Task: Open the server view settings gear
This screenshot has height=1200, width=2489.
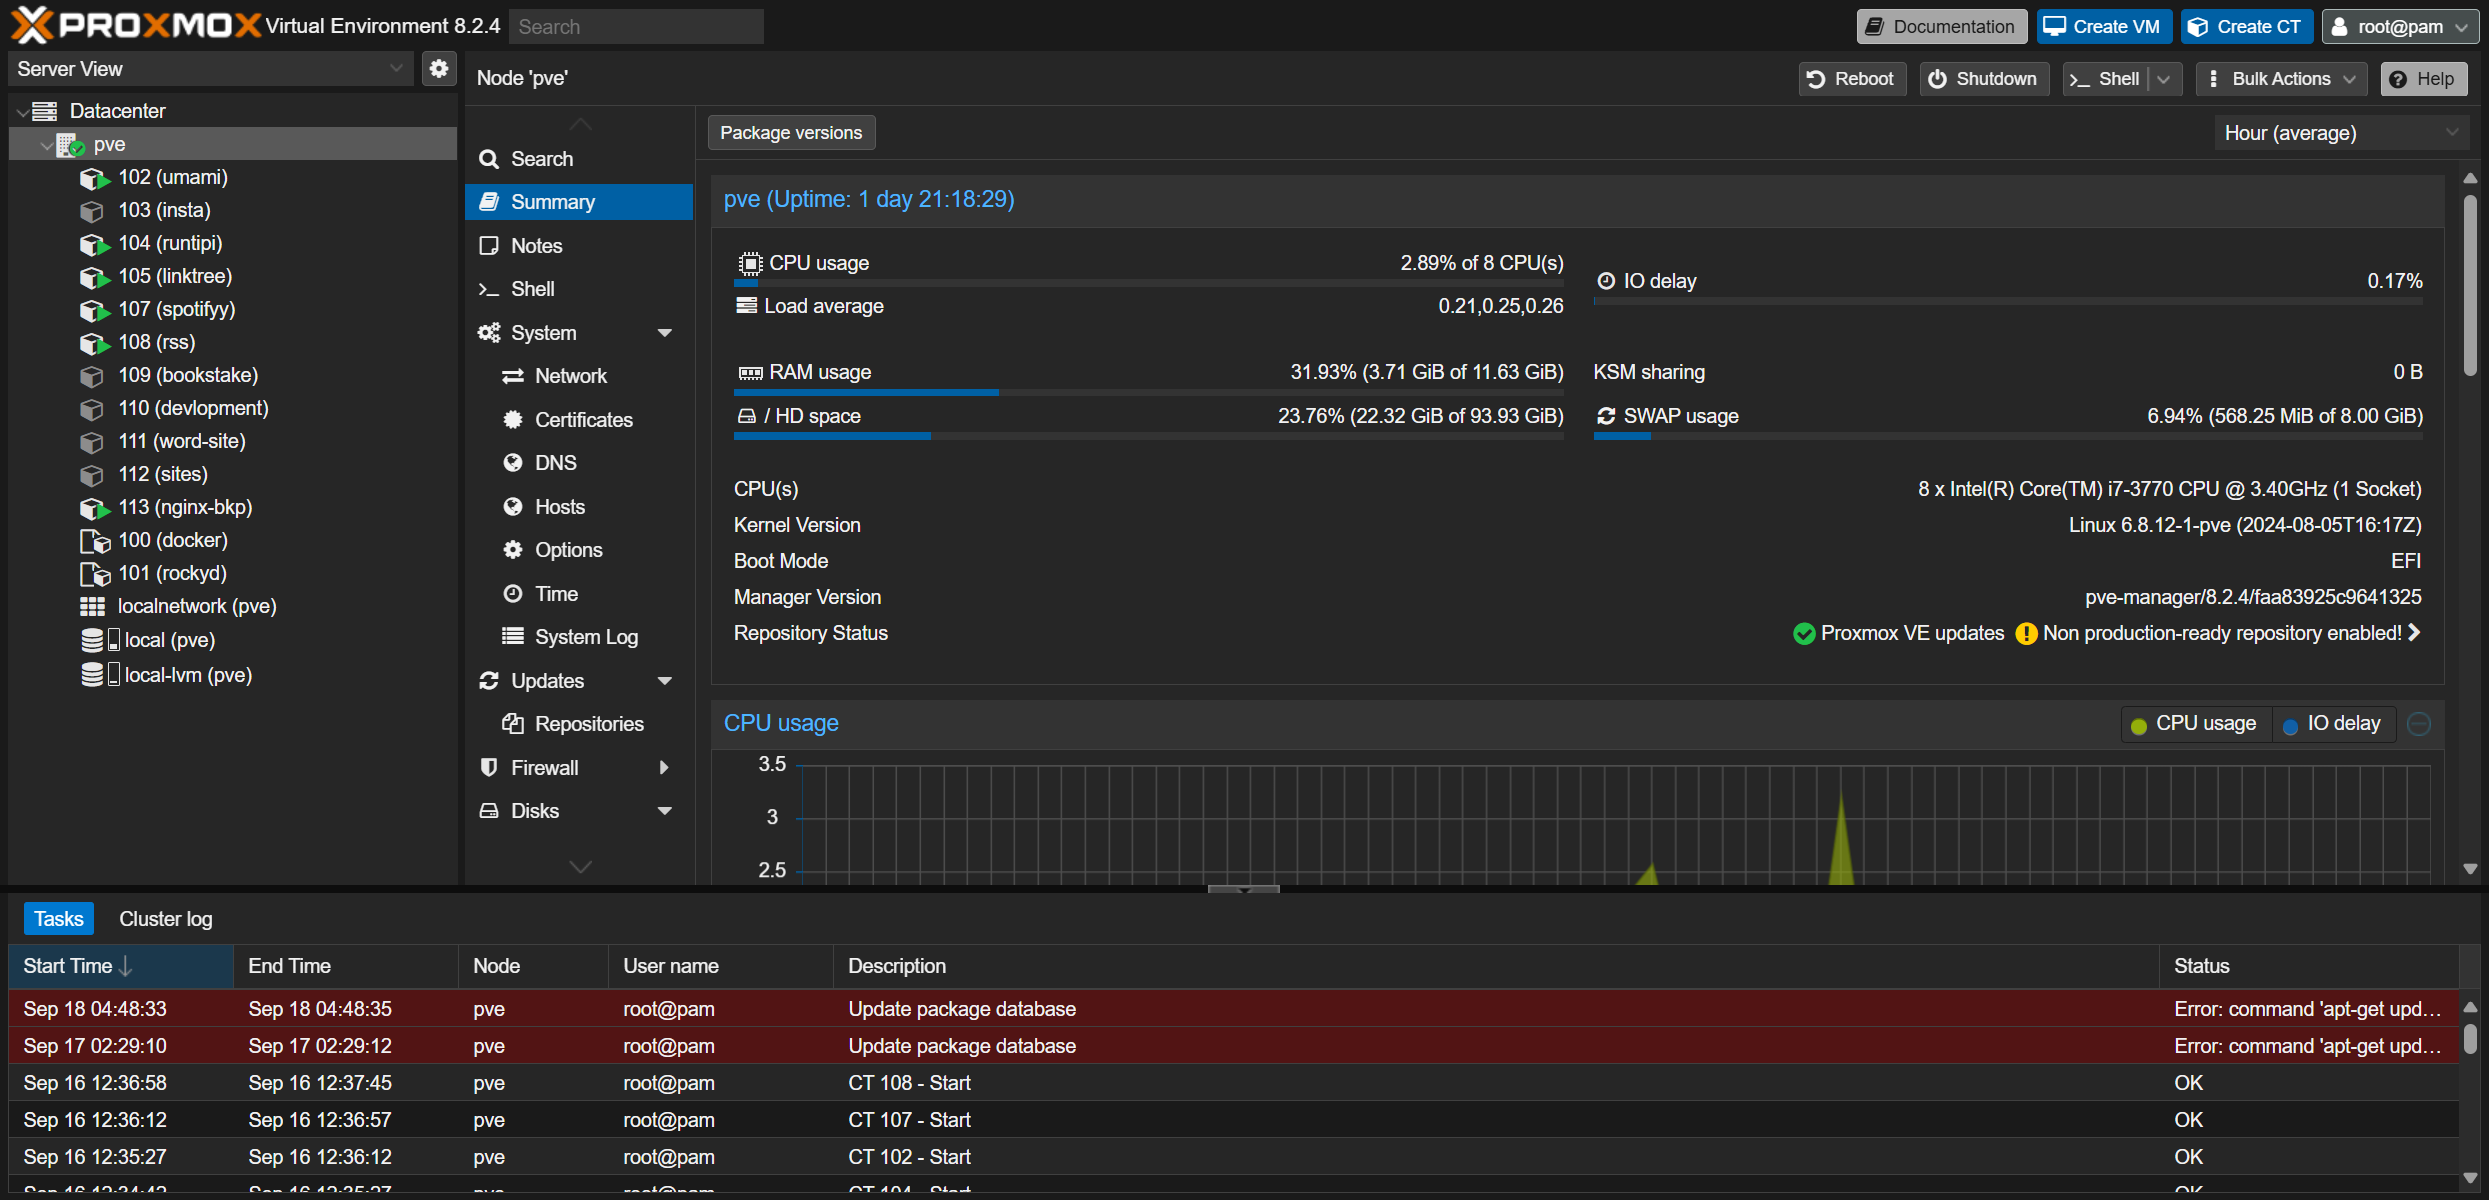Action: point(439,69)
